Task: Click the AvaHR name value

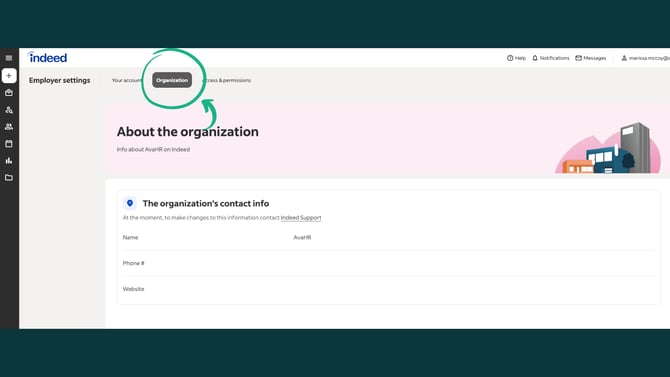Action: (302, 237)
